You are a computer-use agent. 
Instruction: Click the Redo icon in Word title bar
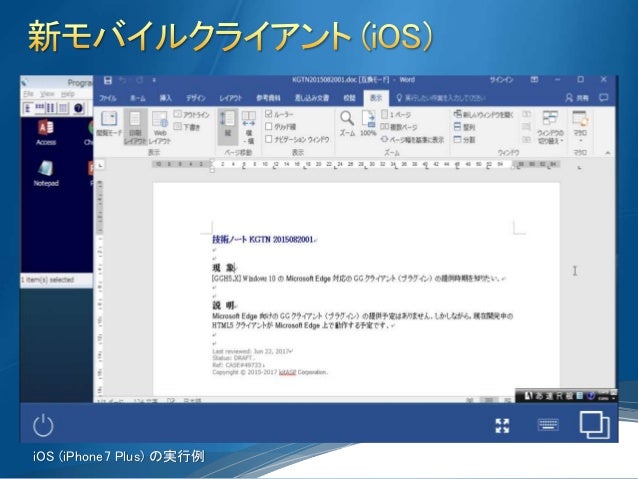coord(140,81)
